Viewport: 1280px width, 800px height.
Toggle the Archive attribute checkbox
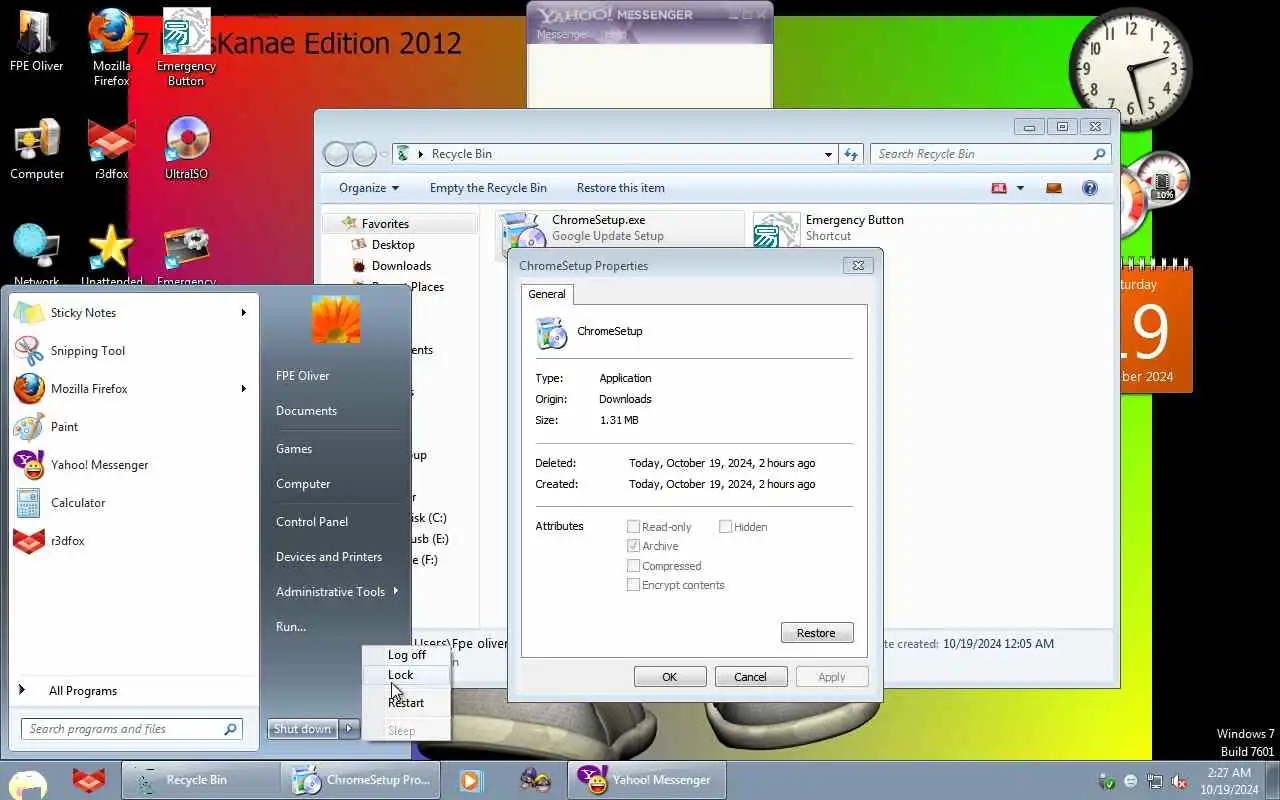(x=633, y=546)
